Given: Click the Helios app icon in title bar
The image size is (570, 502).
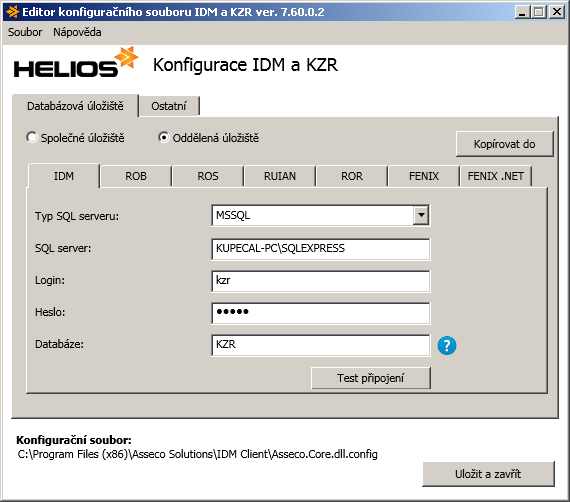Looking at the screenshot, I should coord(12,12).
